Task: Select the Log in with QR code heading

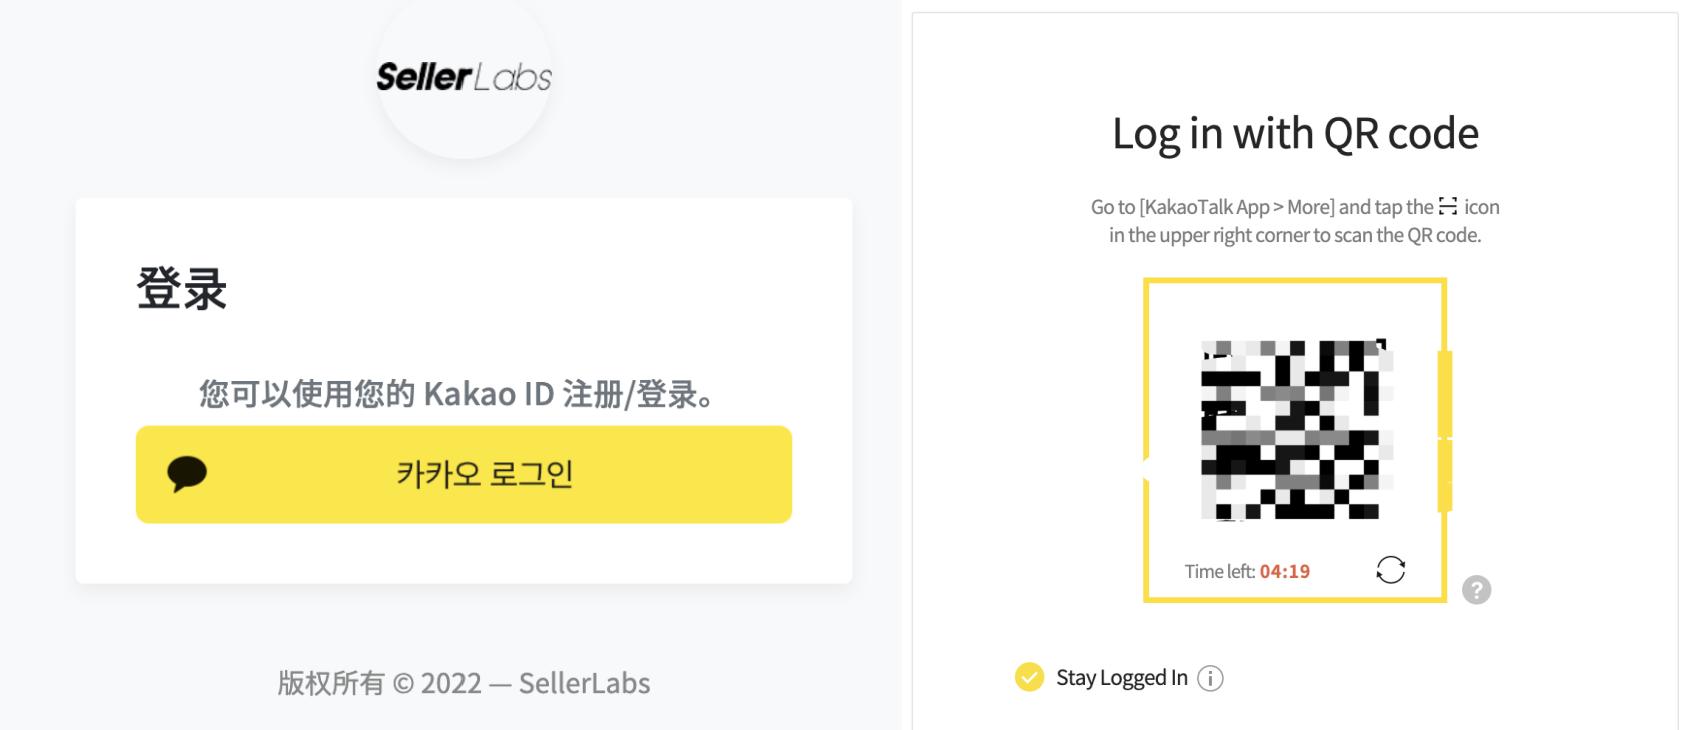Action: click(1295, 132)
